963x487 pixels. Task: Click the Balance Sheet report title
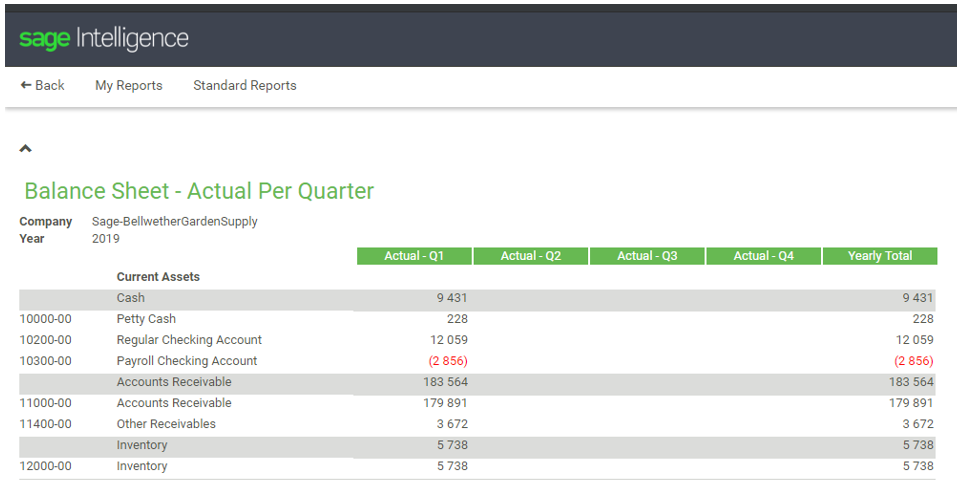tap(199, 191)
